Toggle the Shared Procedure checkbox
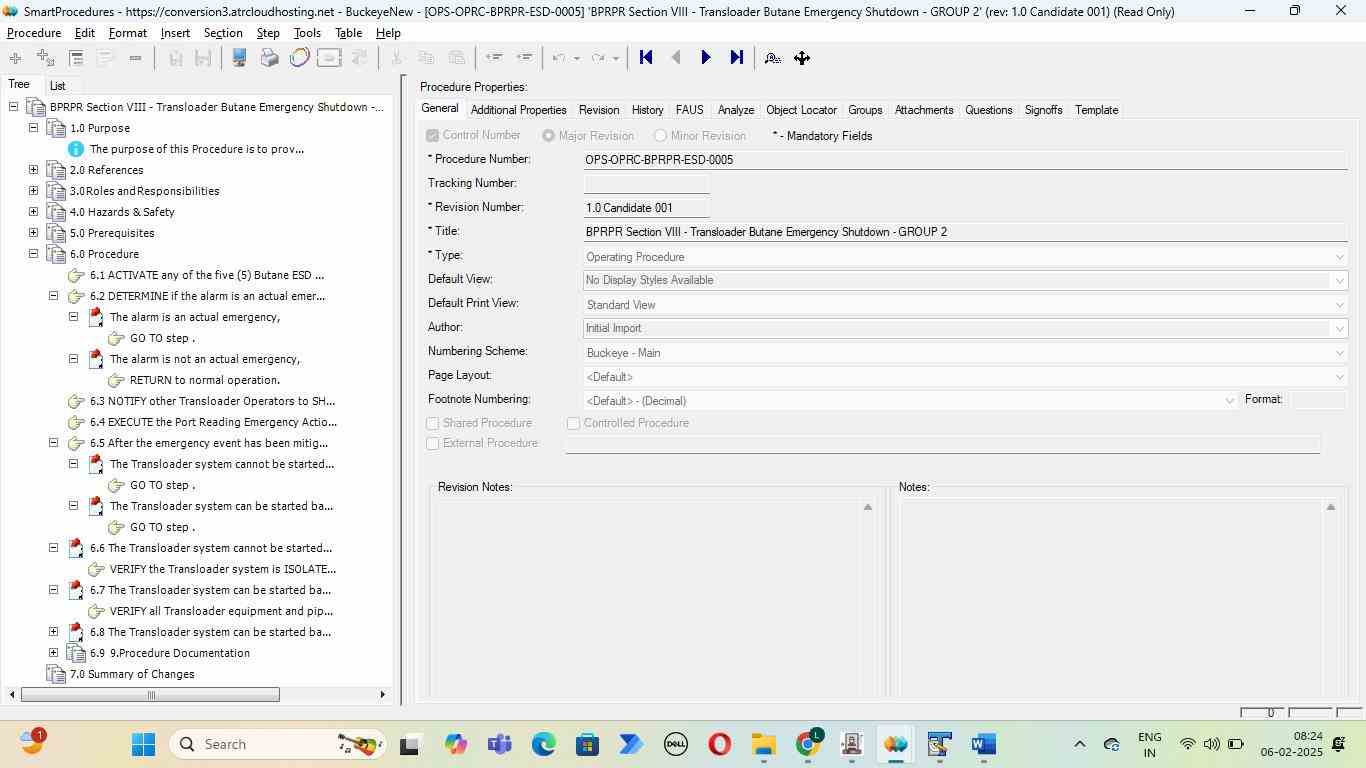The width and height of the screenshot is (1366, 768). [432, 424]
